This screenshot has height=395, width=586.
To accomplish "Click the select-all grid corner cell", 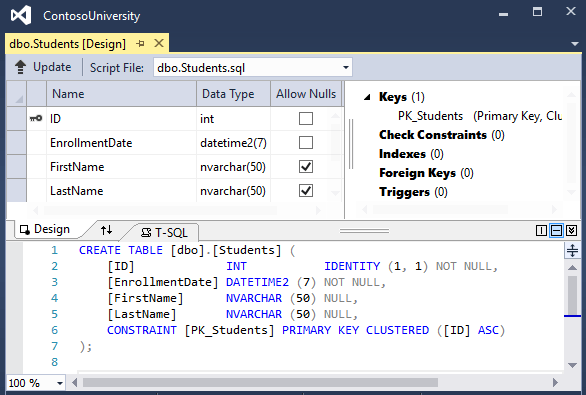I will [x=16, y=94].
